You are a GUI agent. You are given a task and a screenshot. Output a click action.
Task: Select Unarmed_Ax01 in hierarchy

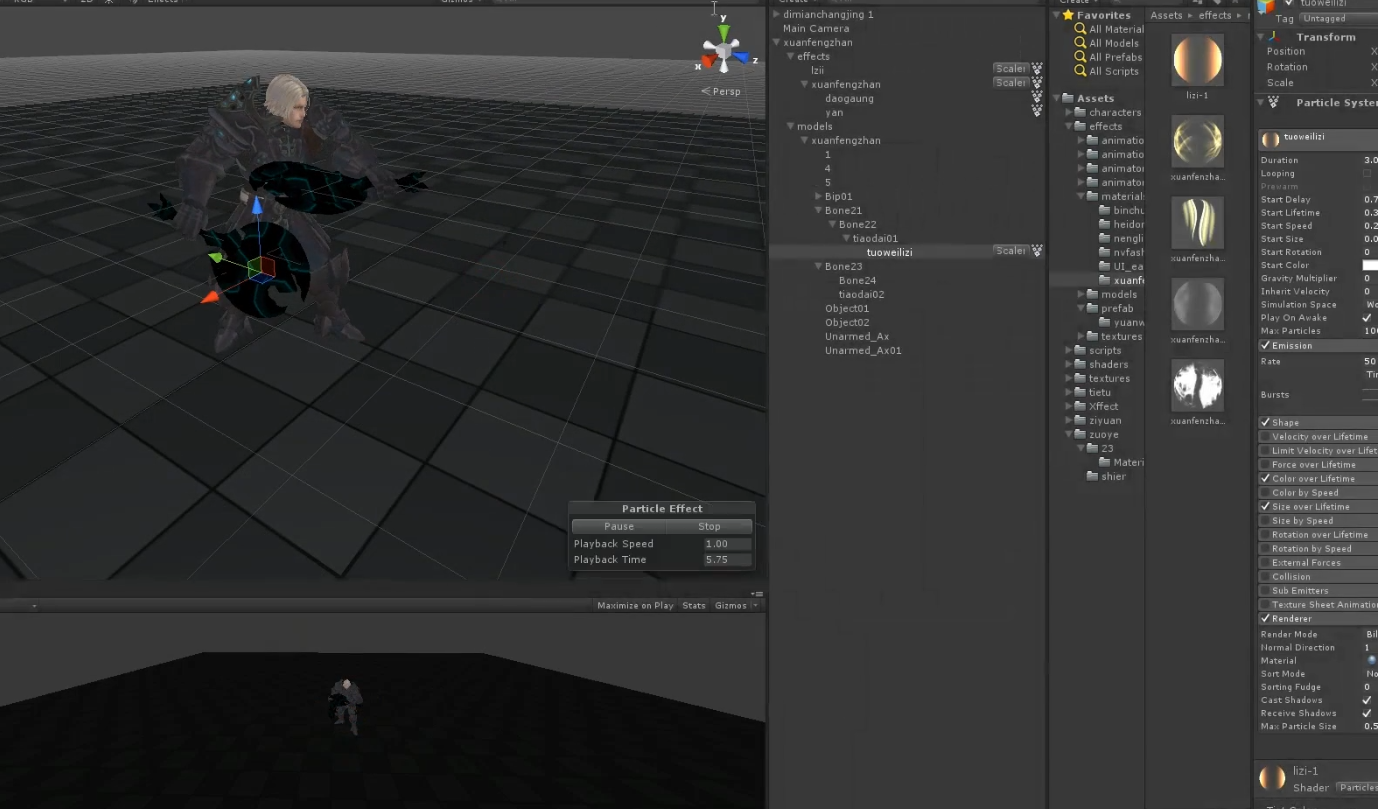[x=863, y=350]
